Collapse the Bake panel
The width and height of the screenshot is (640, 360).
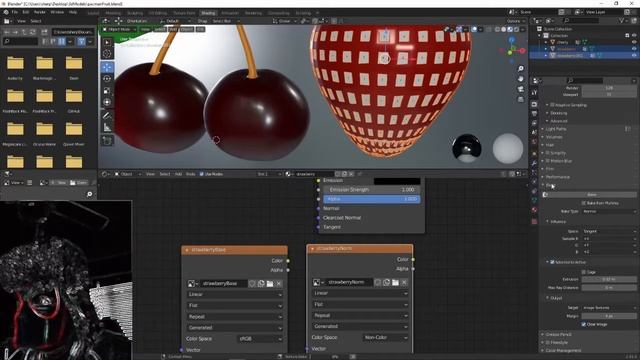tap(549, 185)
